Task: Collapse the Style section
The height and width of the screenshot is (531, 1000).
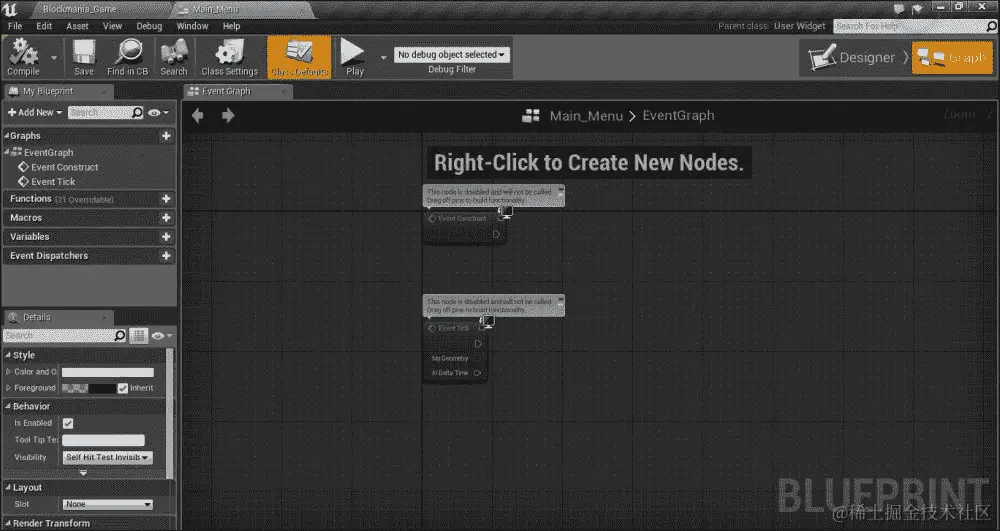Action: pyautogui.click(x=8, y=355)
